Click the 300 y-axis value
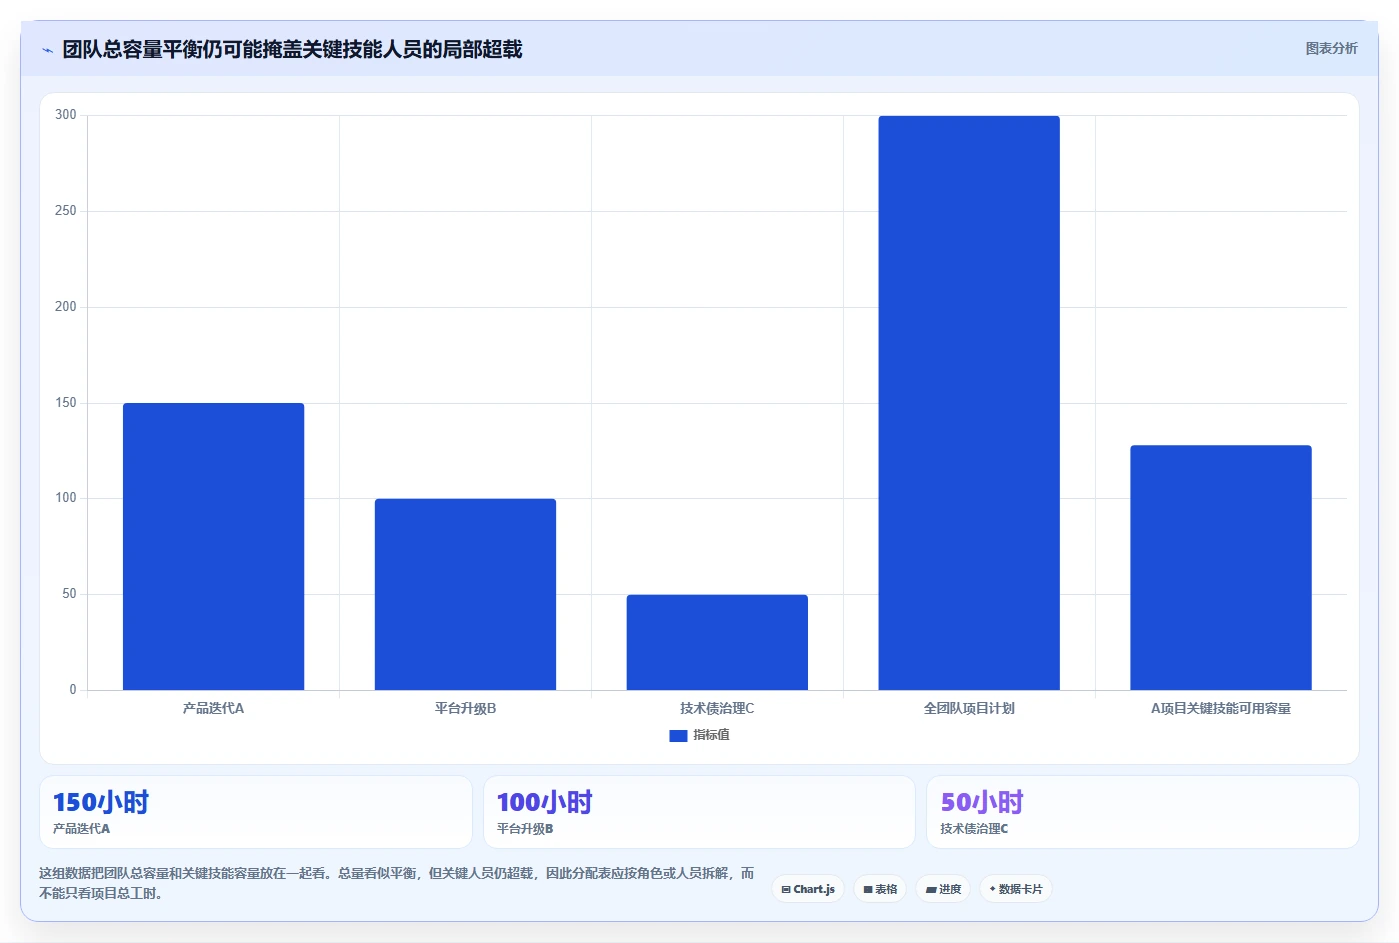This screenshot has width=1399, height=943. (65, 115)
